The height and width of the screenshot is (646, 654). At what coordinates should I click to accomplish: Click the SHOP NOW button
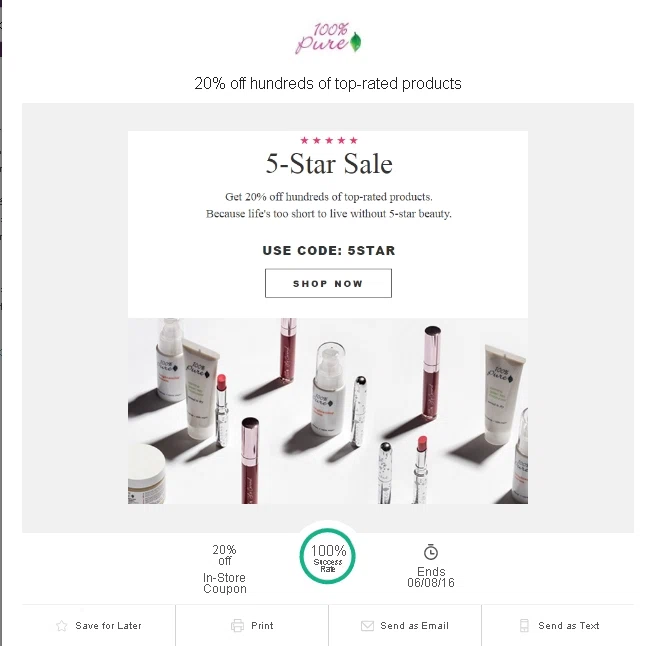tap(328, 283)
